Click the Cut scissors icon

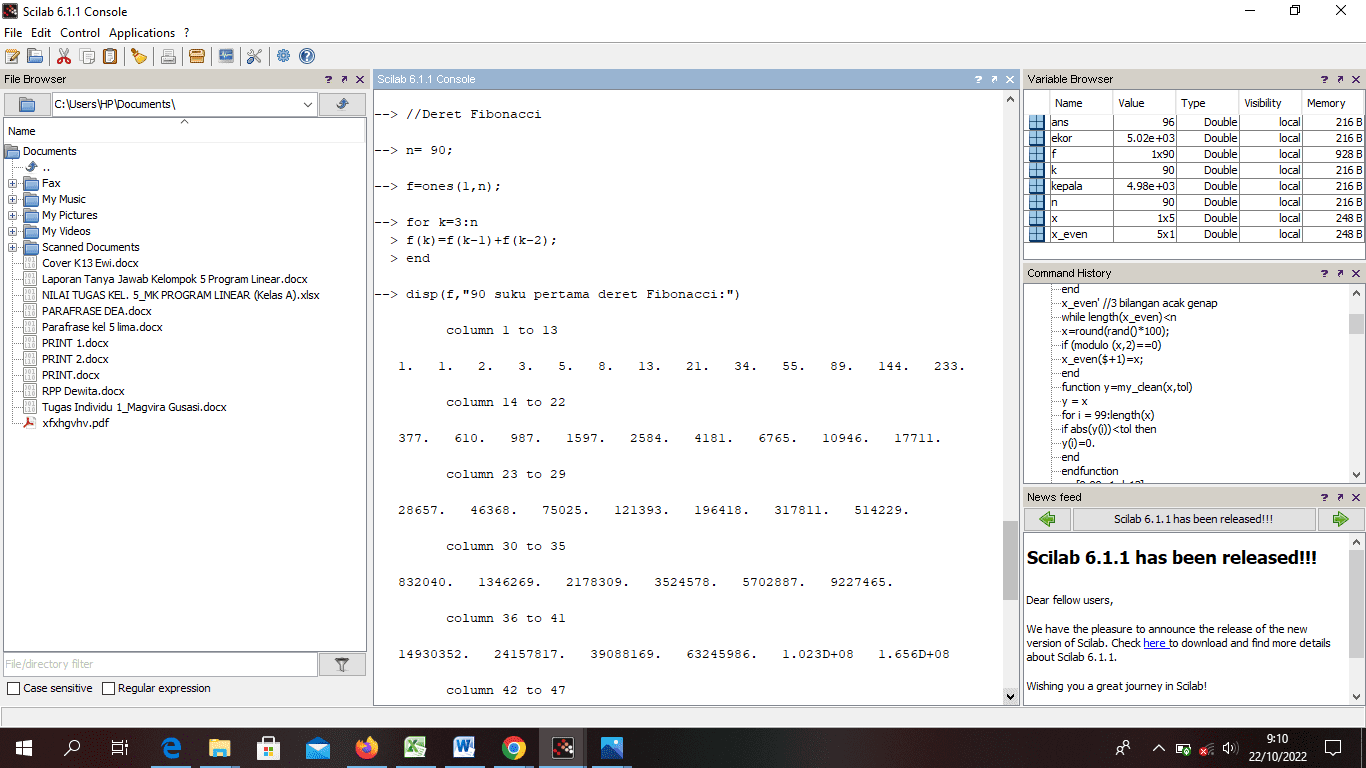(64, 56)
